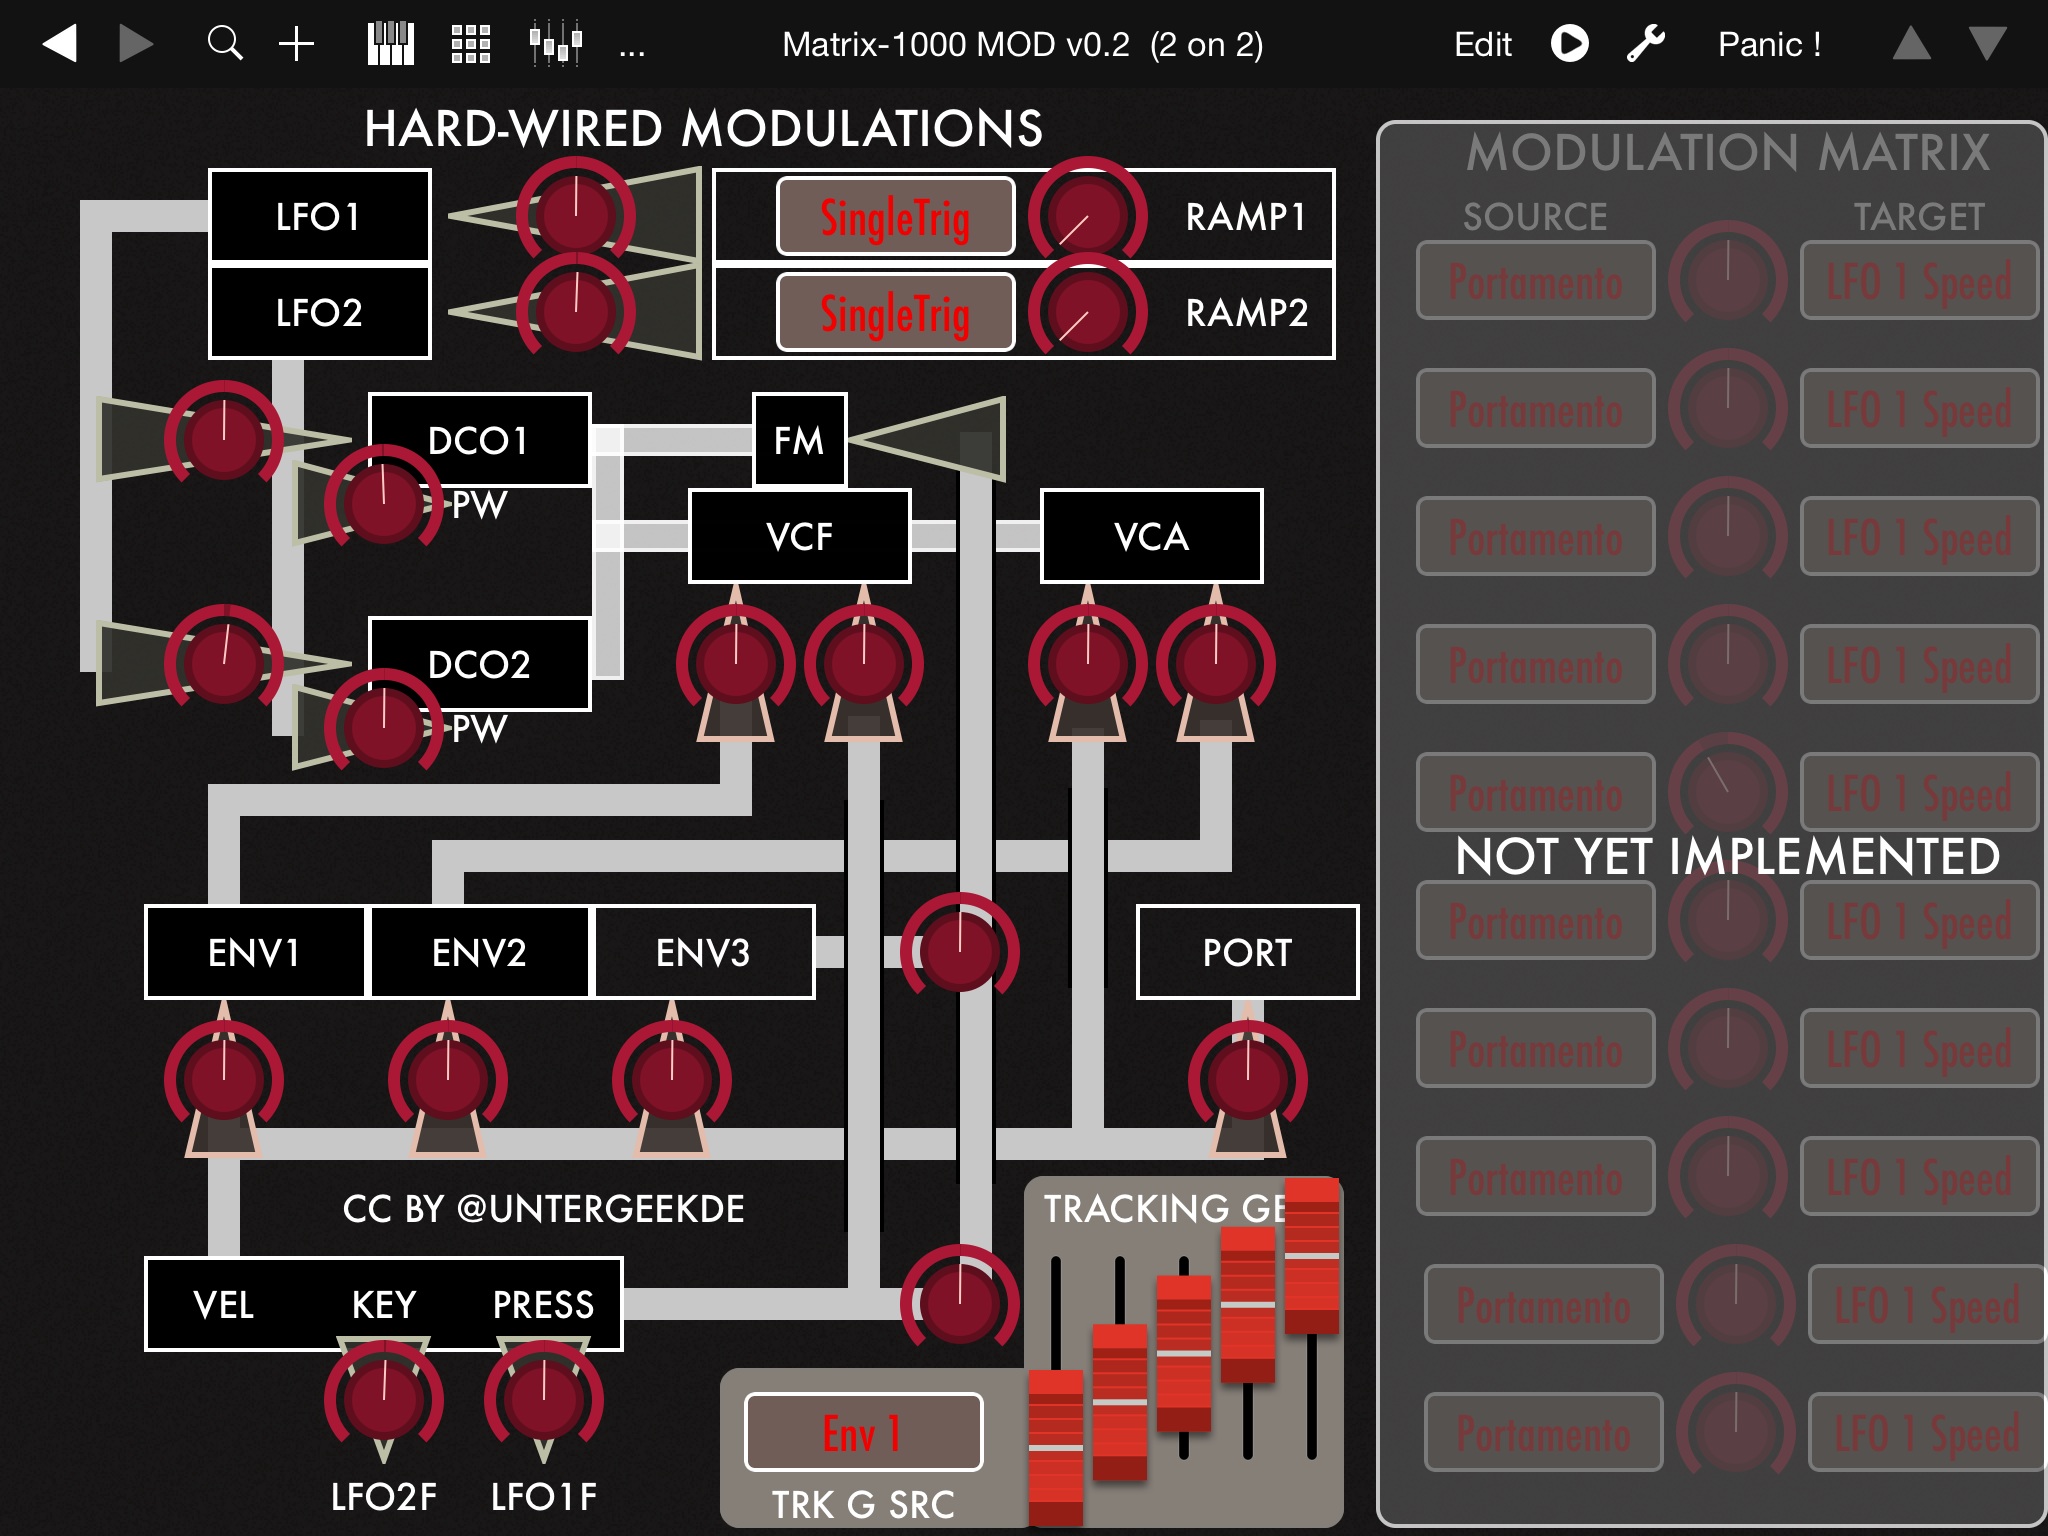Open last row Portamento source dropdown
The height and width of the screenshot is (1536, 2048).
[x=1543, y=1432]
